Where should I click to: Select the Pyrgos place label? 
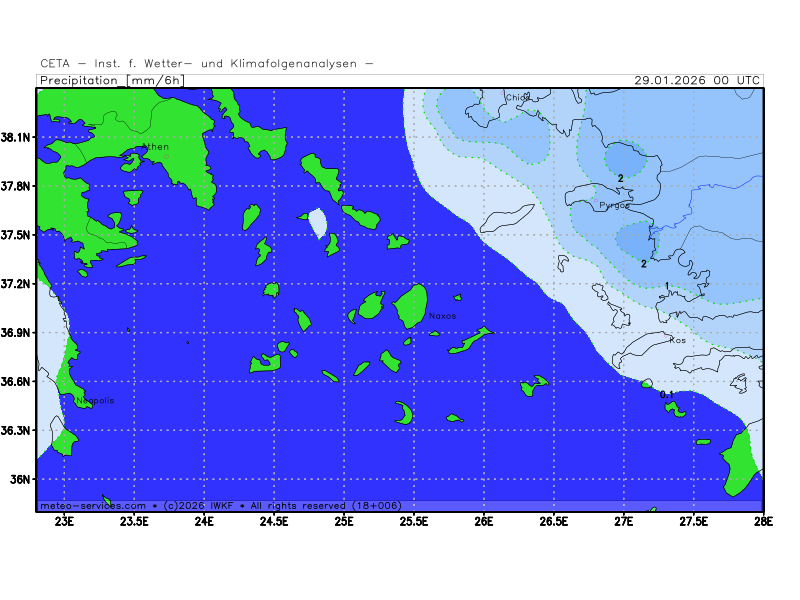[x=614, y=205]
